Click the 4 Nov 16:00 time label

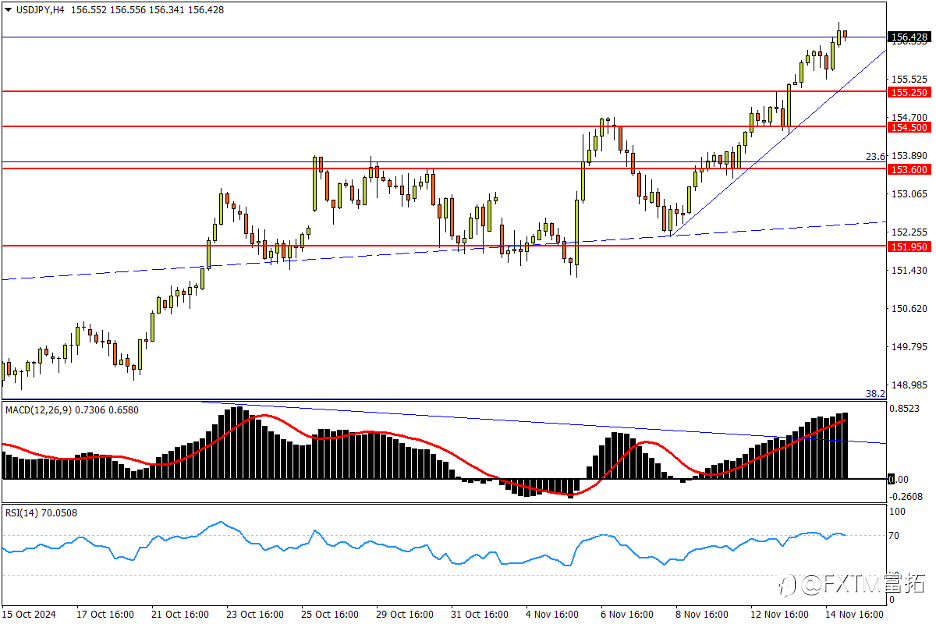552,614
